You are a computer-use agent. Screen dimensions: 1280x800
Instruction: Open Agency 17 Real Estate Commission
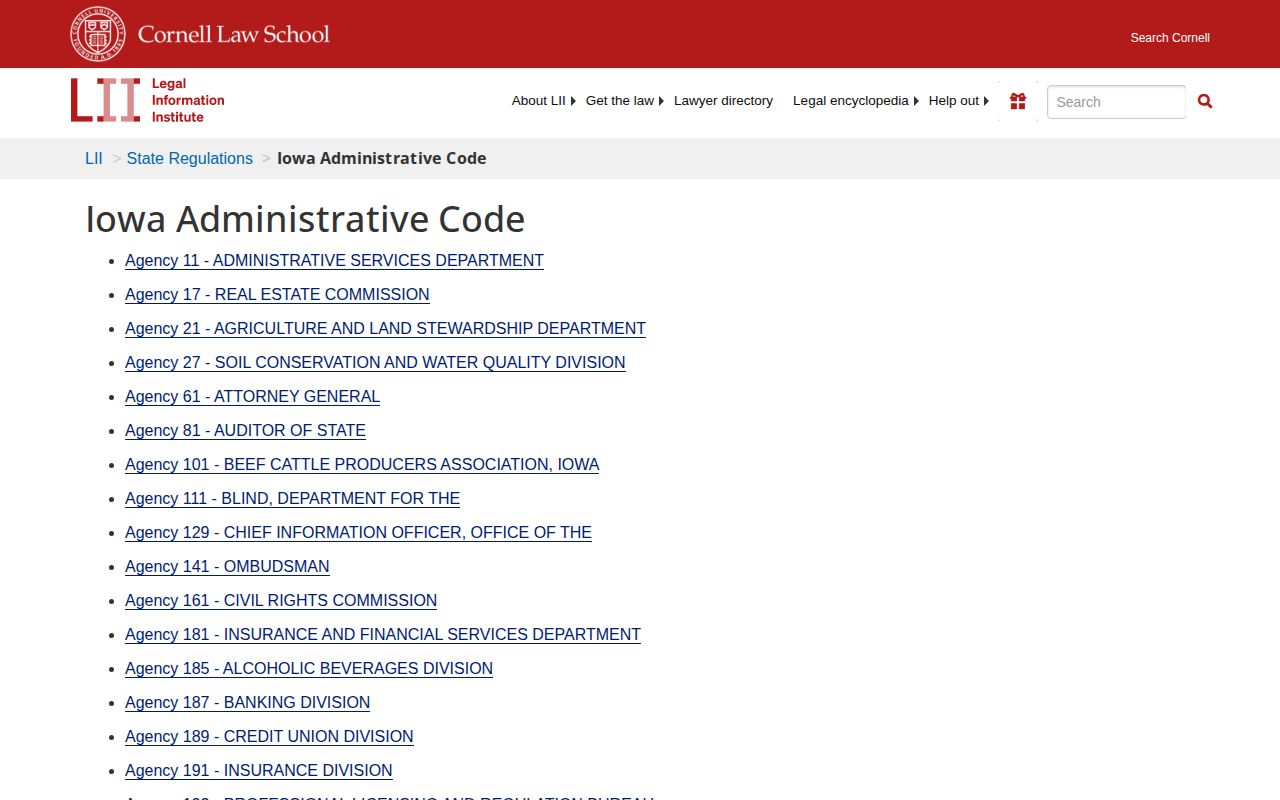click(277, 295)
